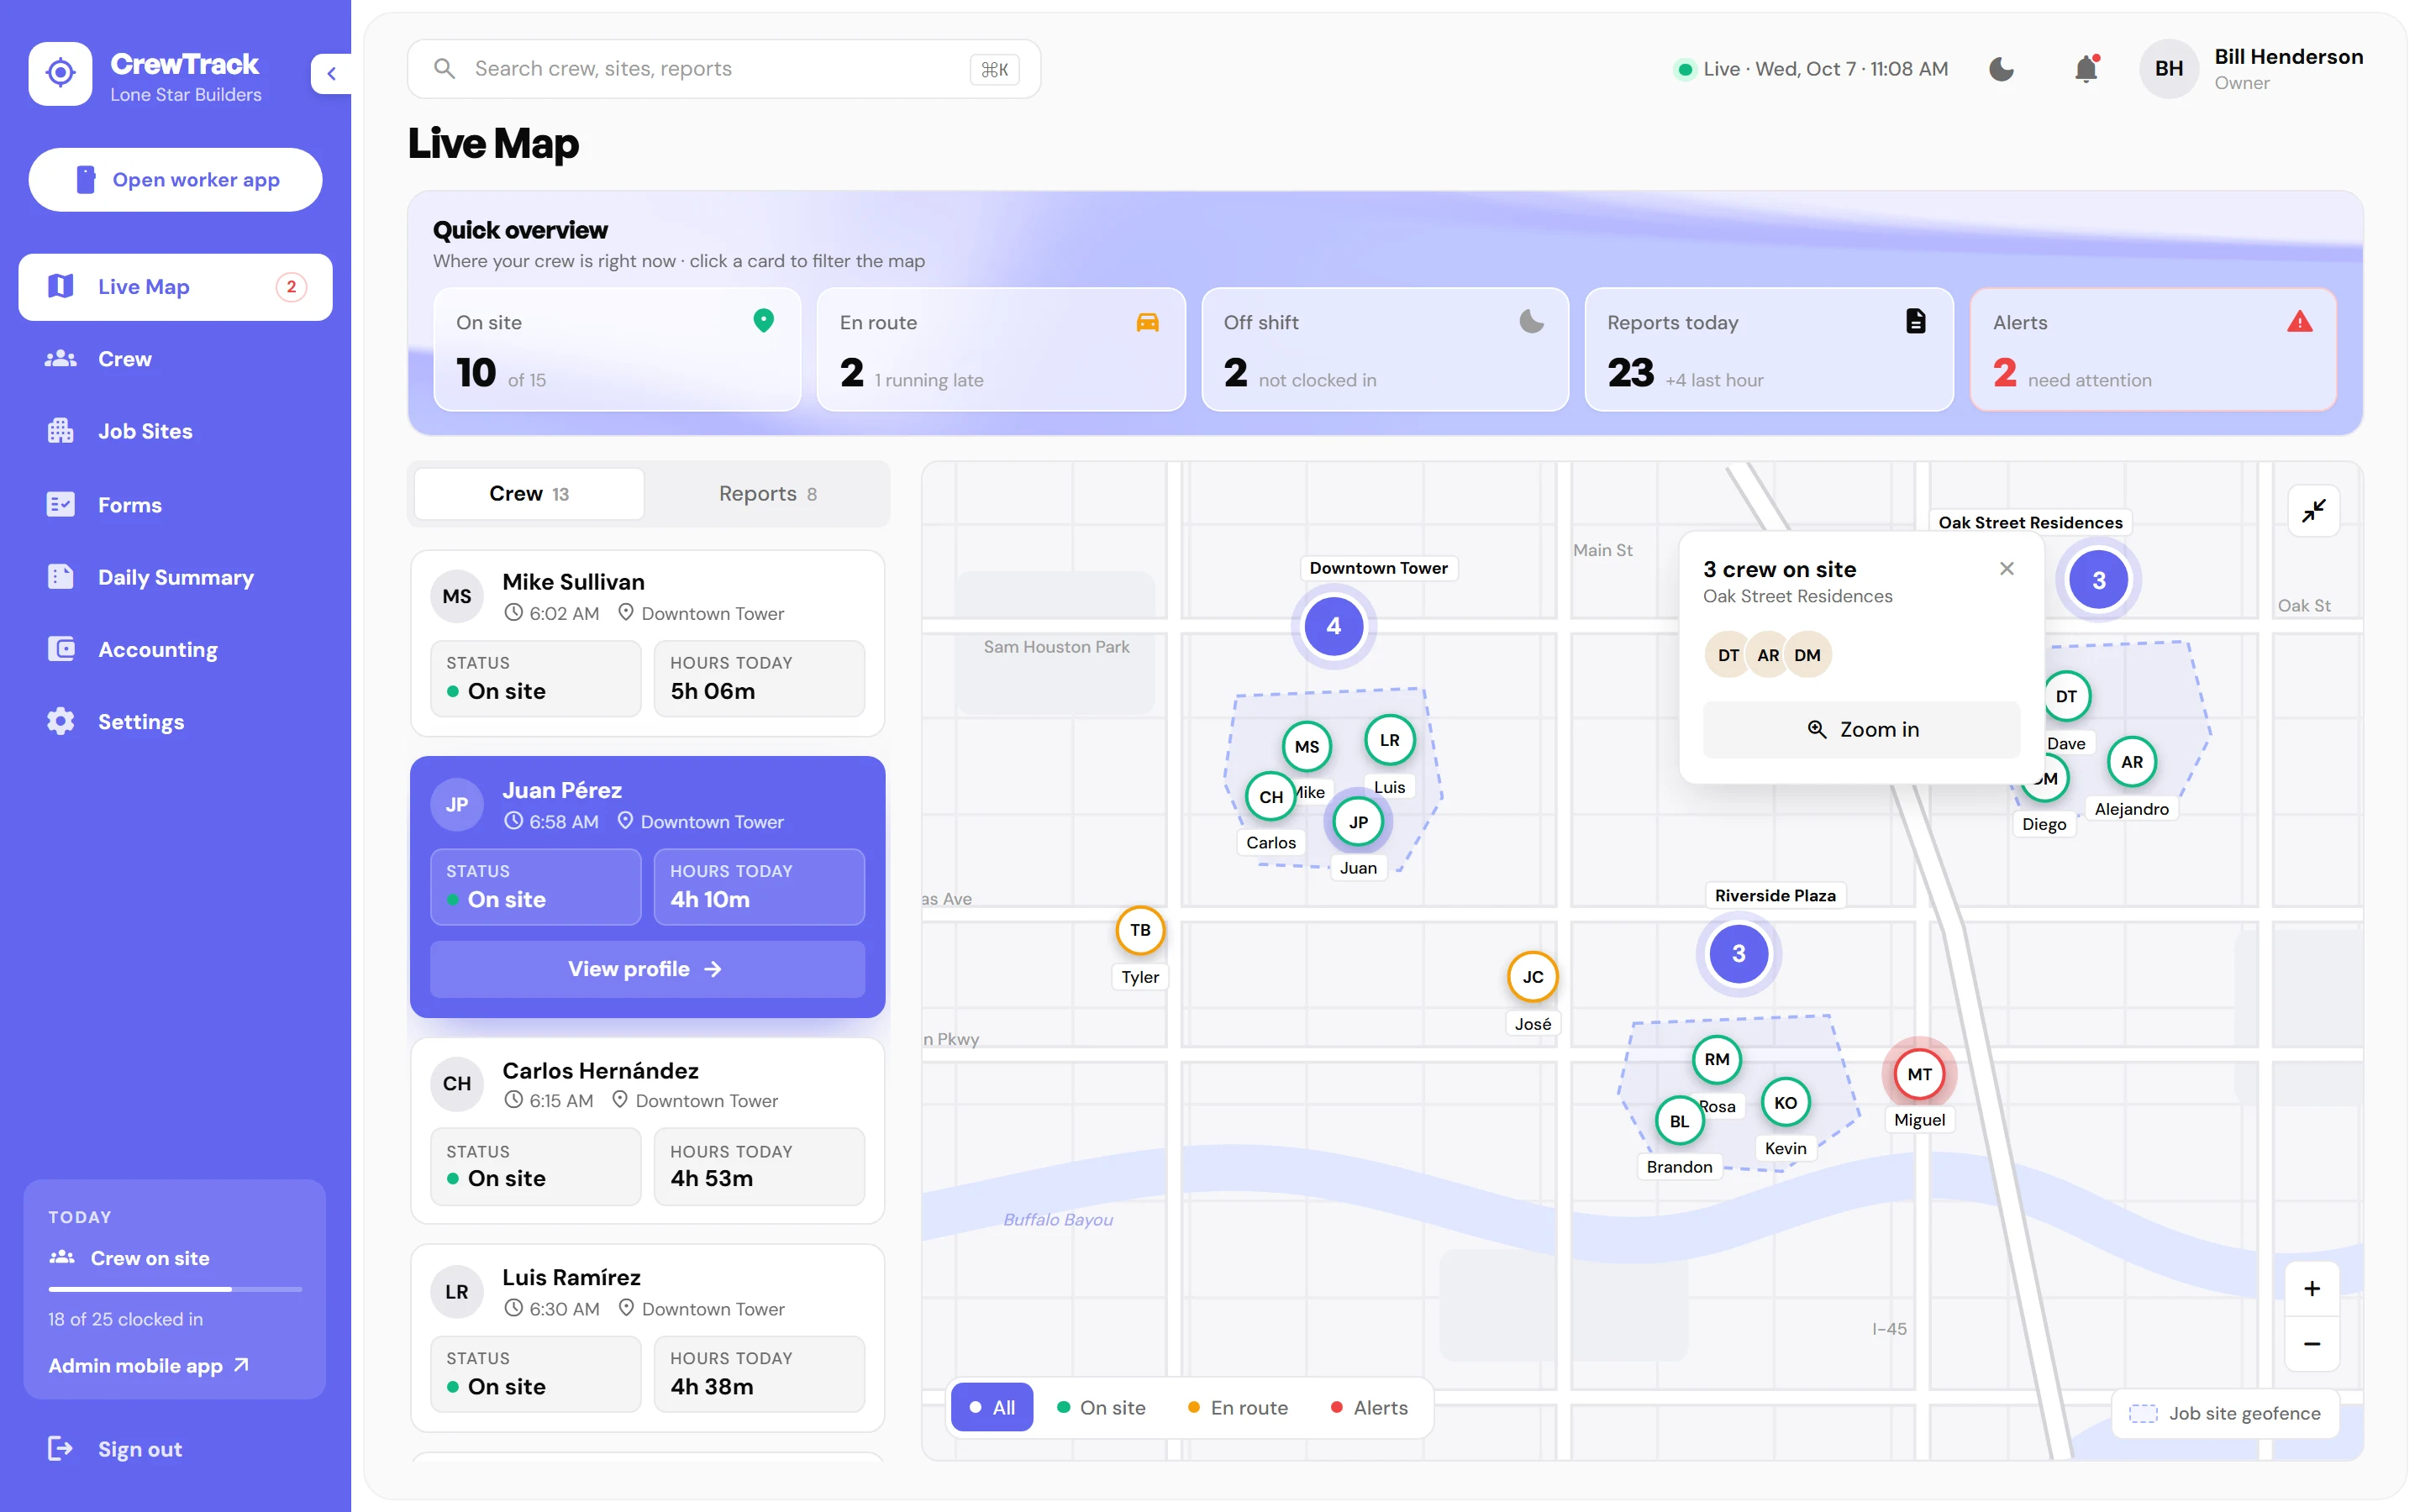Click the Downtown Tower cluster marker 4
This screenshot has width=2420, height=1512.
(x=1334, y=626)
